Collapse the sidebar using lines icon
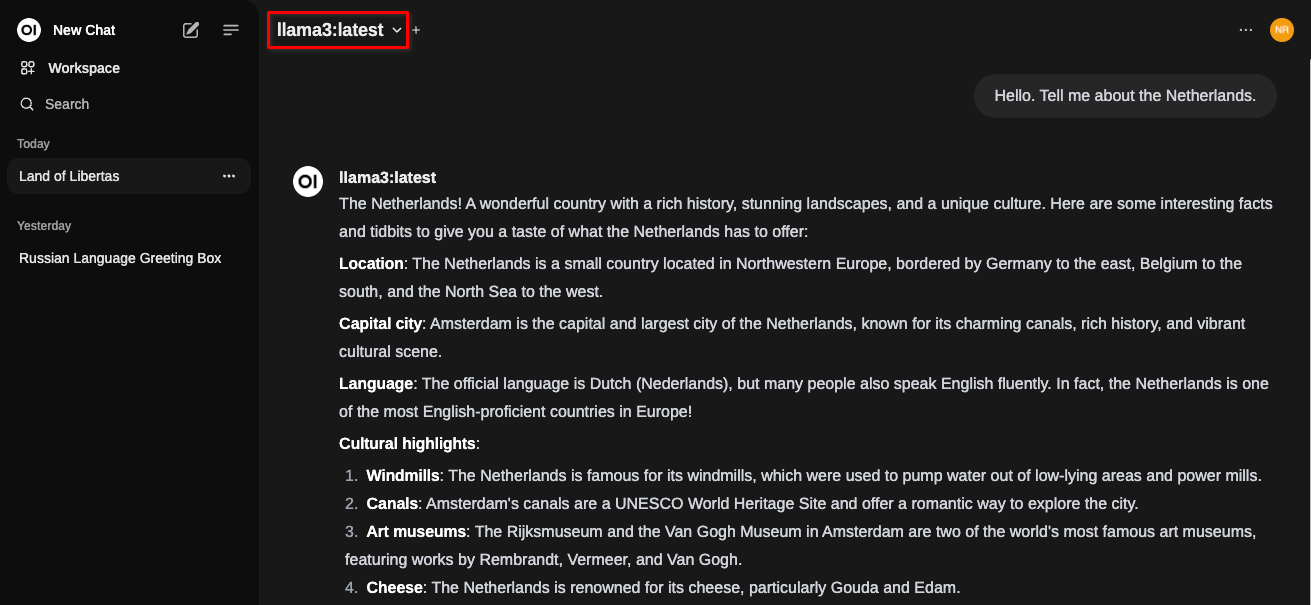The width and height of the screenshot is (1311, 605). coord(231,30)
